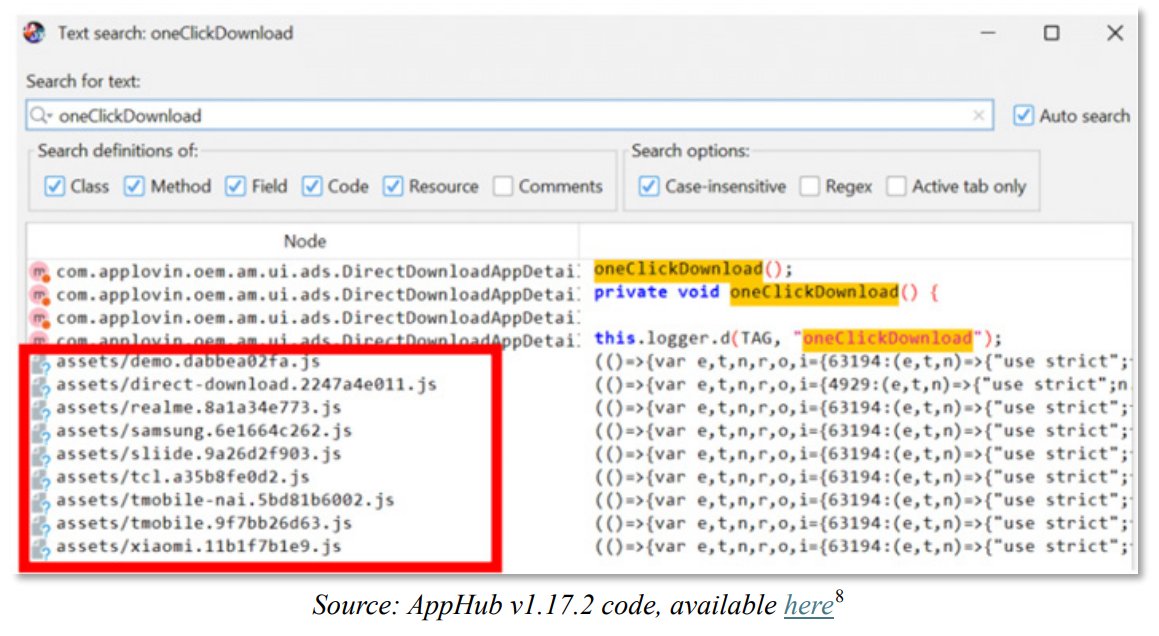Enable the Regex search option
Viewport: 1159px width, 636px height.
point(809,186)
